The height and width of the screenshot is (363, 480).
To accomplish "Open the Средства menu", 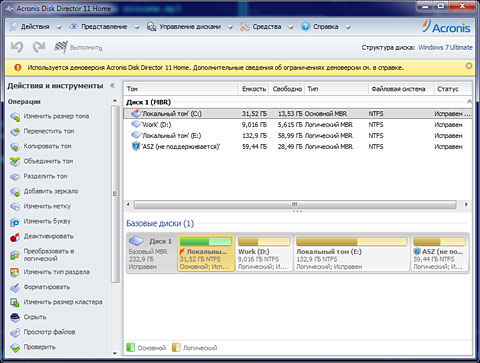I will 267,27.
